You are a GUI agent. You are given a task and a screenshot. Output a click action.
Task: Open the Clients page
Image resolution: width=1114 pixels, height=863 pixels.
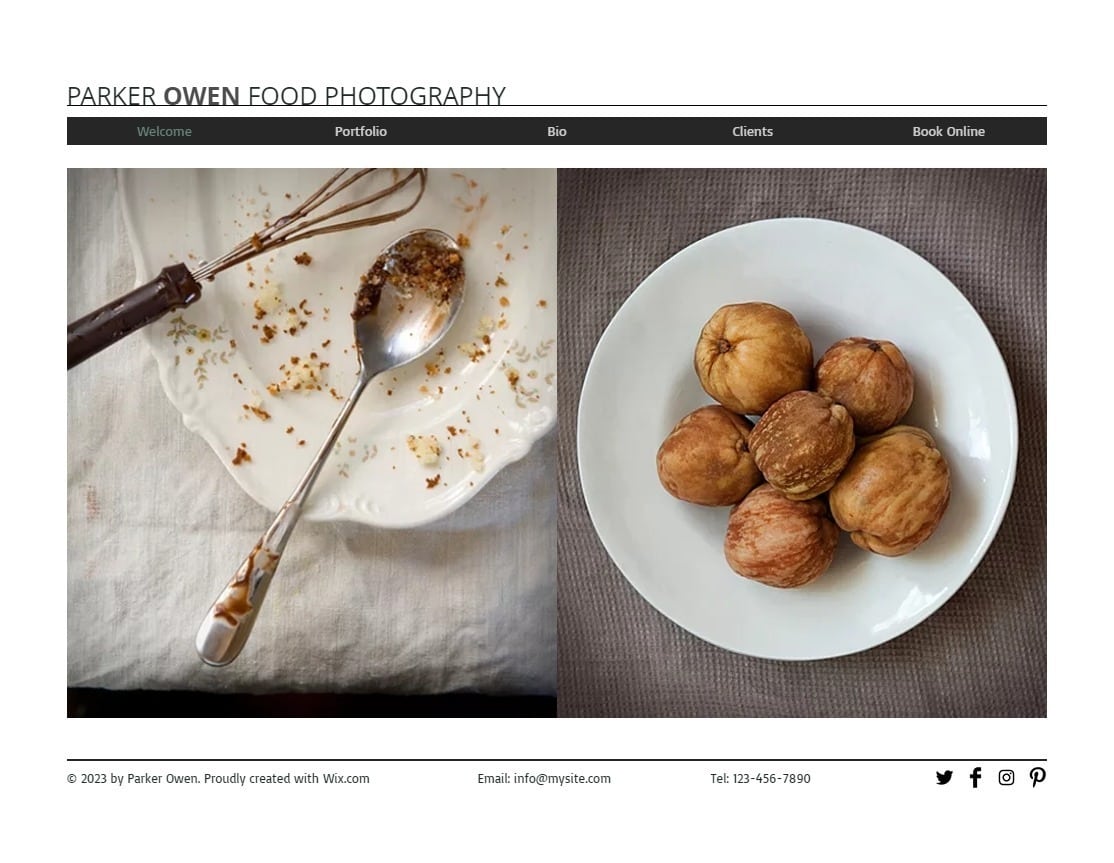pyautogui.click(x=752, y=131)
